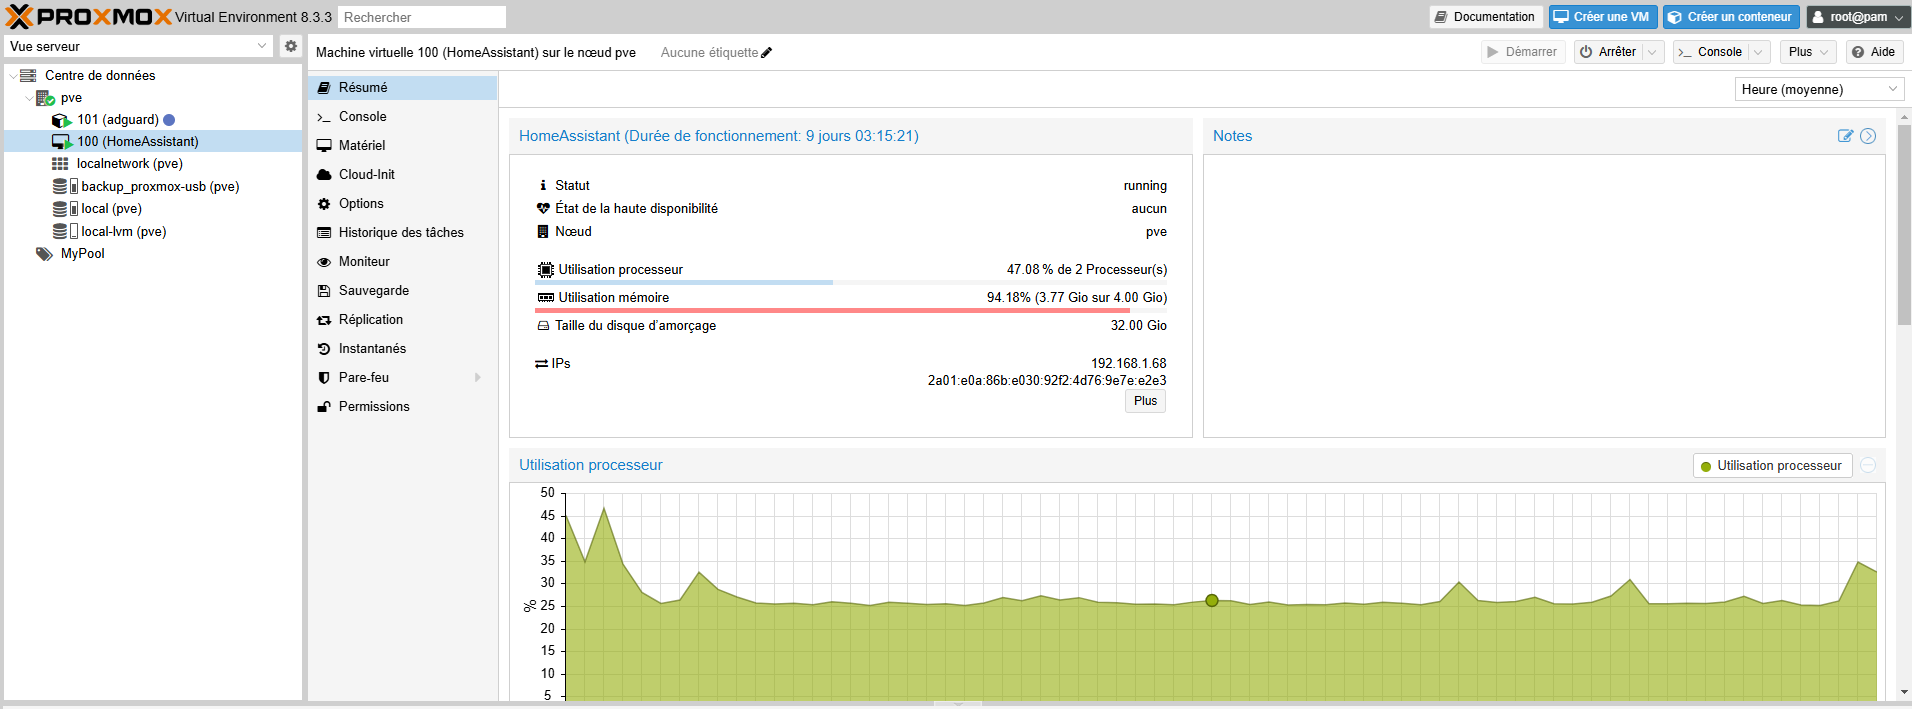Select Centre de données in tree

tap(100, 76)
